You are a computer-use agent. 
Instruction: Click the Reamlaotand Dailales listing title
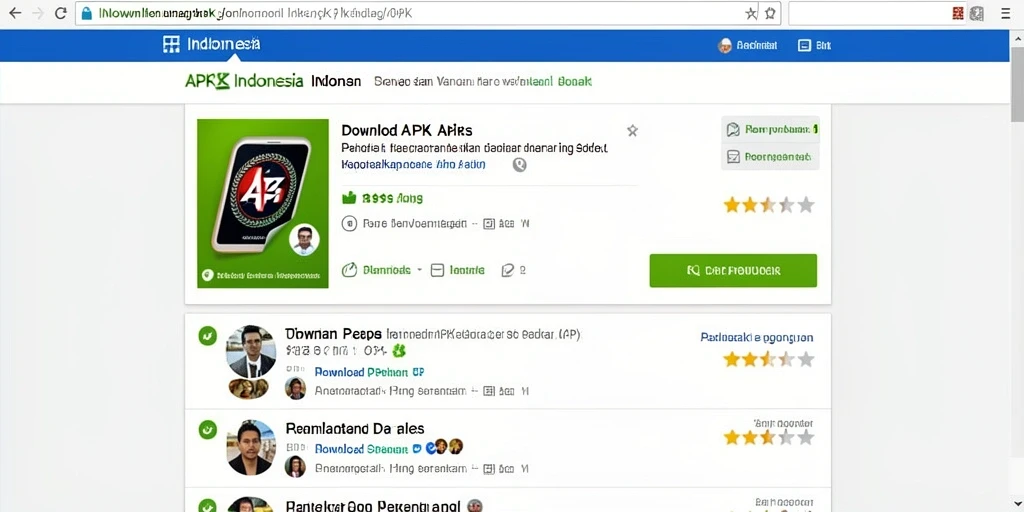[355, 428]
